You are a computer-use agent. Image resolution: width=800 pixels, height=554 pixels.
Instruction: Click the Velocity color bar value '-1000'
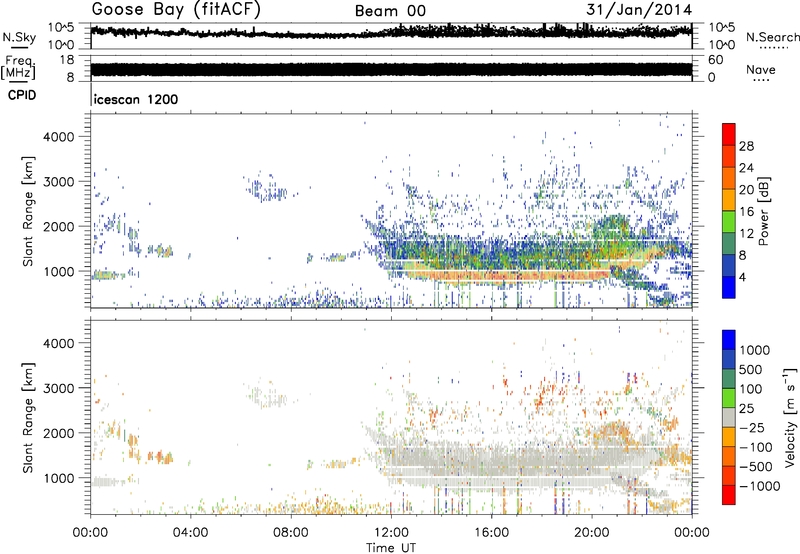pos(759,486)
